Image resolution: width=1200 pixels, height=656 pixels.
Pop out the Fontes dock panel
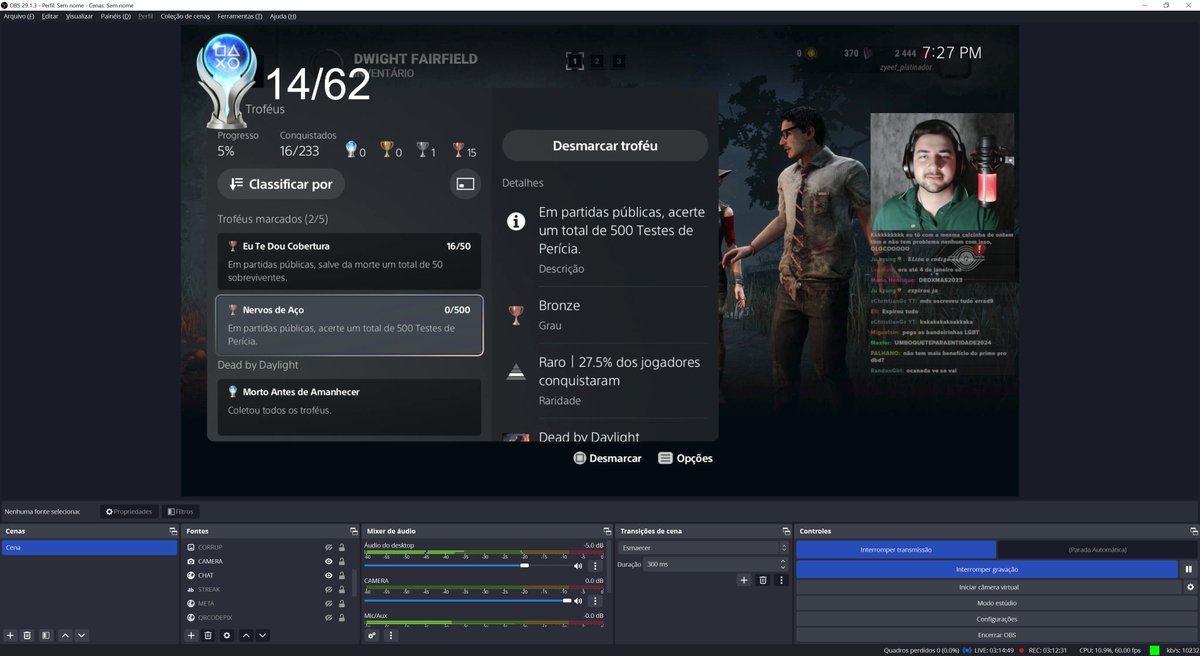coord(353,531)
